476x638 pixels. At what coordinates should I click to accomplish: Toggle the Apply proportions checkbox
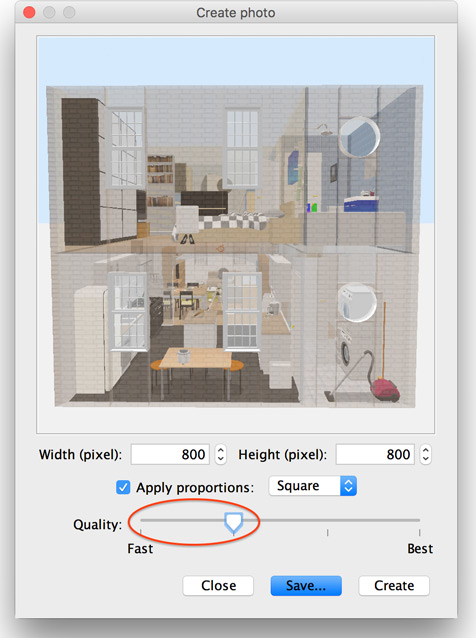pos(123,487)
